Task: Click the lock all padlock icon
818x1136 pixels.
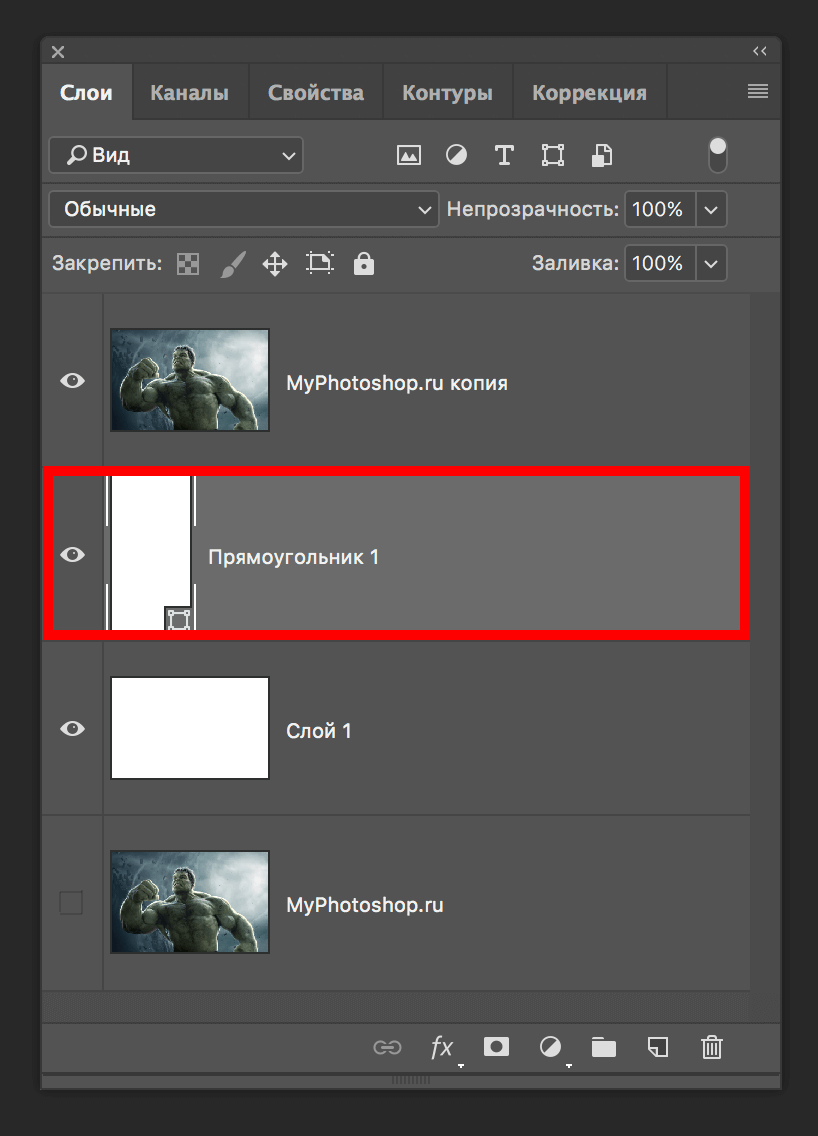Action: pyautogui.click(x=364, y=264)
